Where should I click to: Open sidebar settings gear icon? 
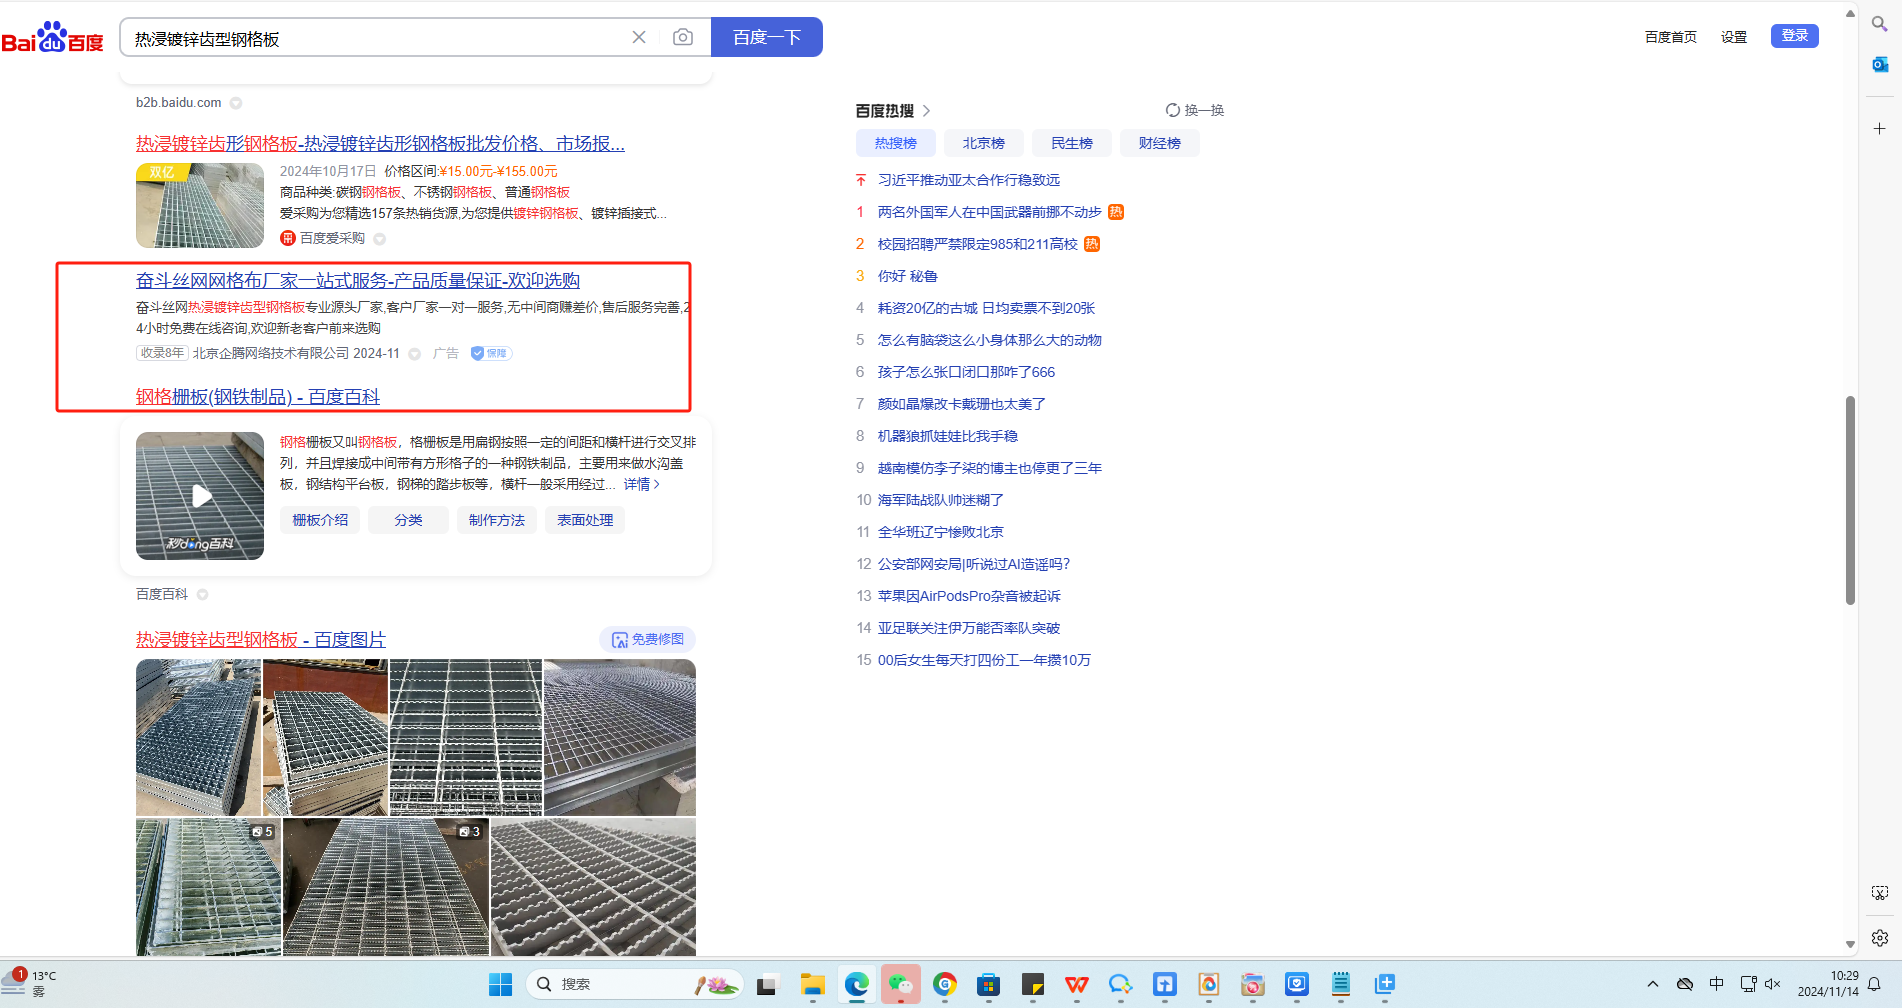tap(1880, 937)
